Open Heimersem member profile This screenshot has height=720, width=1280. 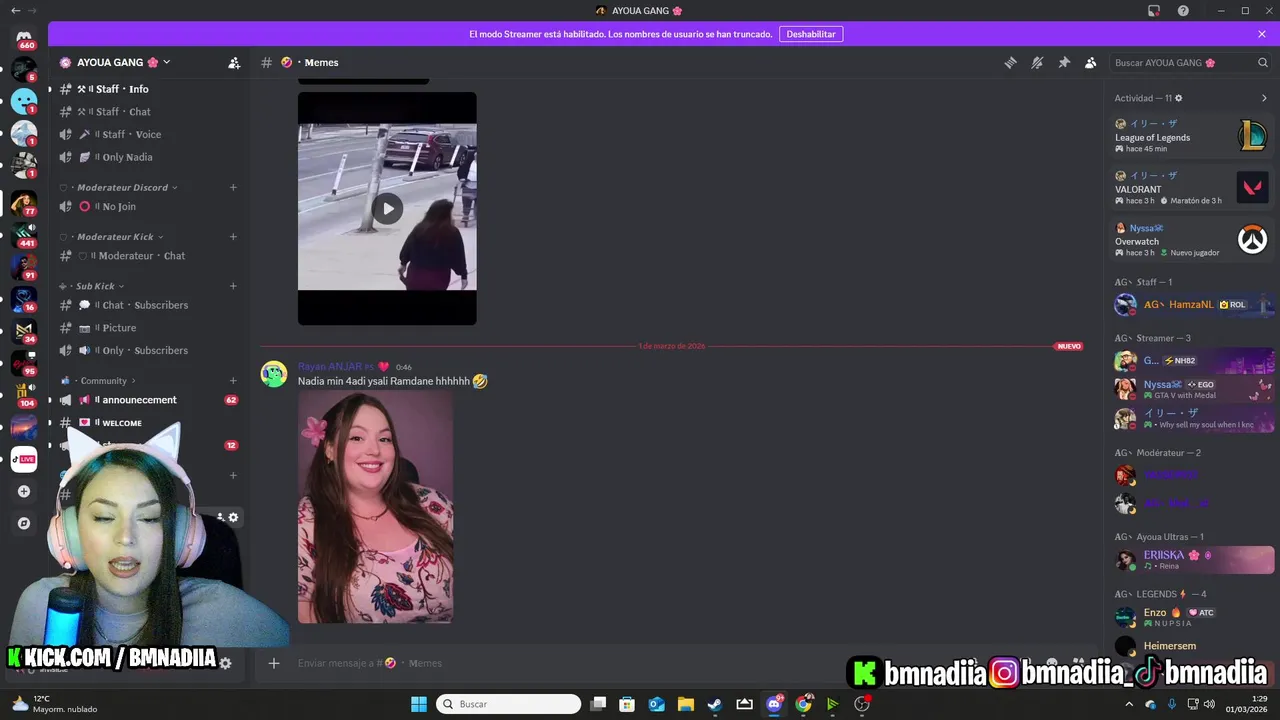tap(1193, 646)
